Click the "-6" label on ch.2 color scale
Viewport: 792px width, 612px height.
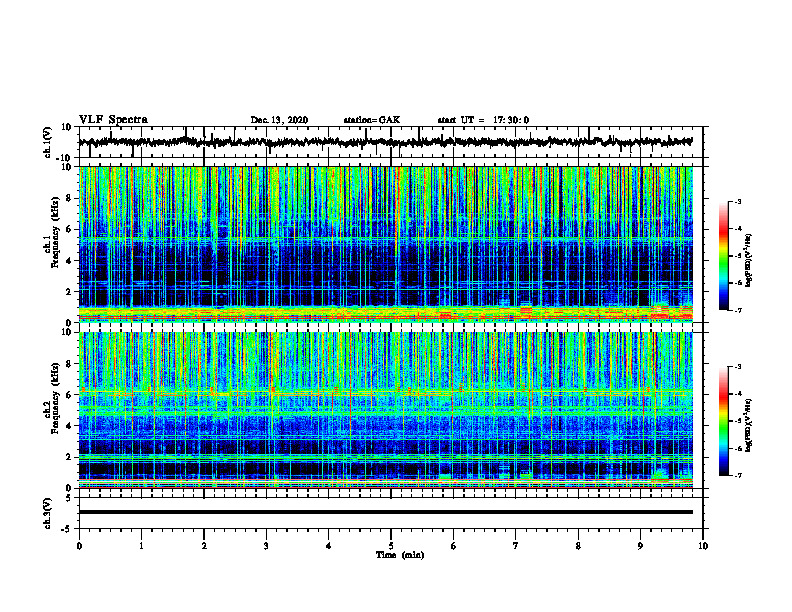coord(737,448)
